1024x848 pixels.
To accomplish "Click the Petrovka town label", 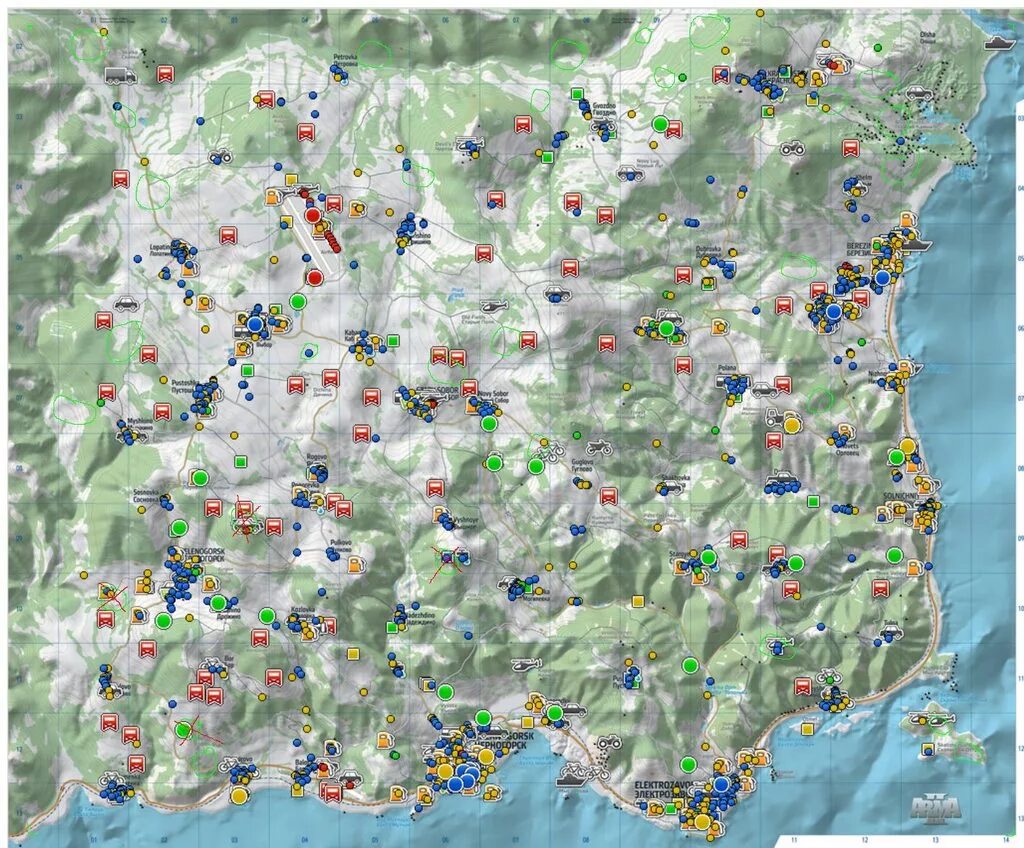I will point(346,59).
